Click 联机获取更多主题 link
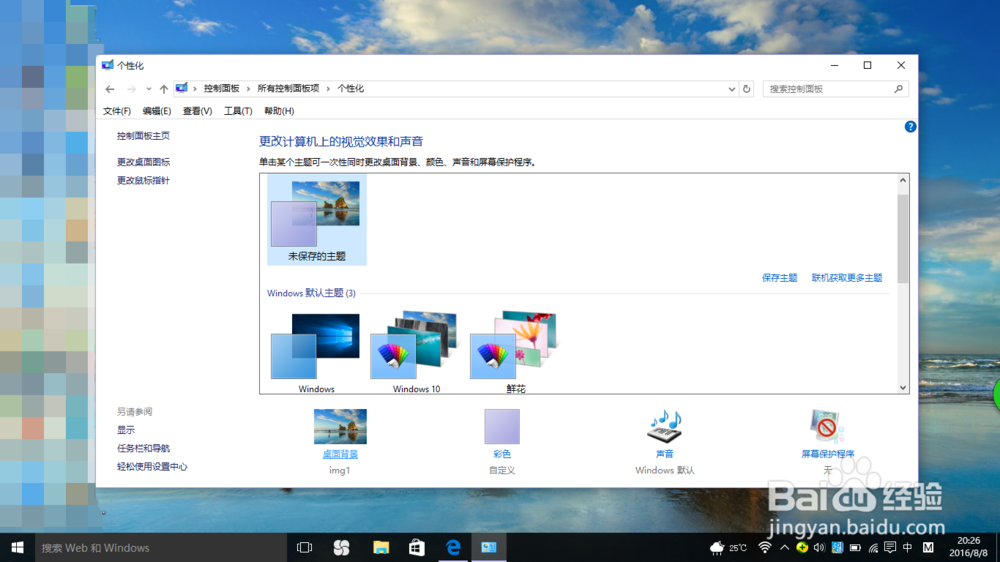Viewport: 1000px width, 562px height. [847, 277]
